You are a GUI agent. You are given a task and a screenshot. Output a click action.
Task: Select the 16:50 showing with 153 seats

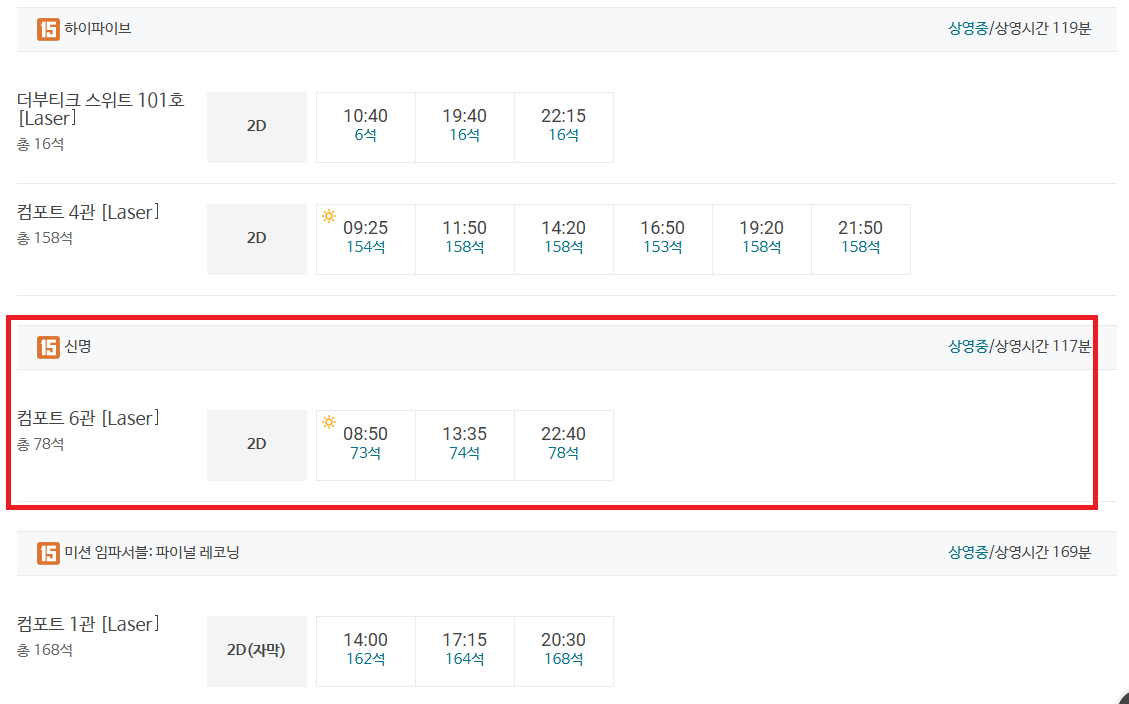(662, 239)
